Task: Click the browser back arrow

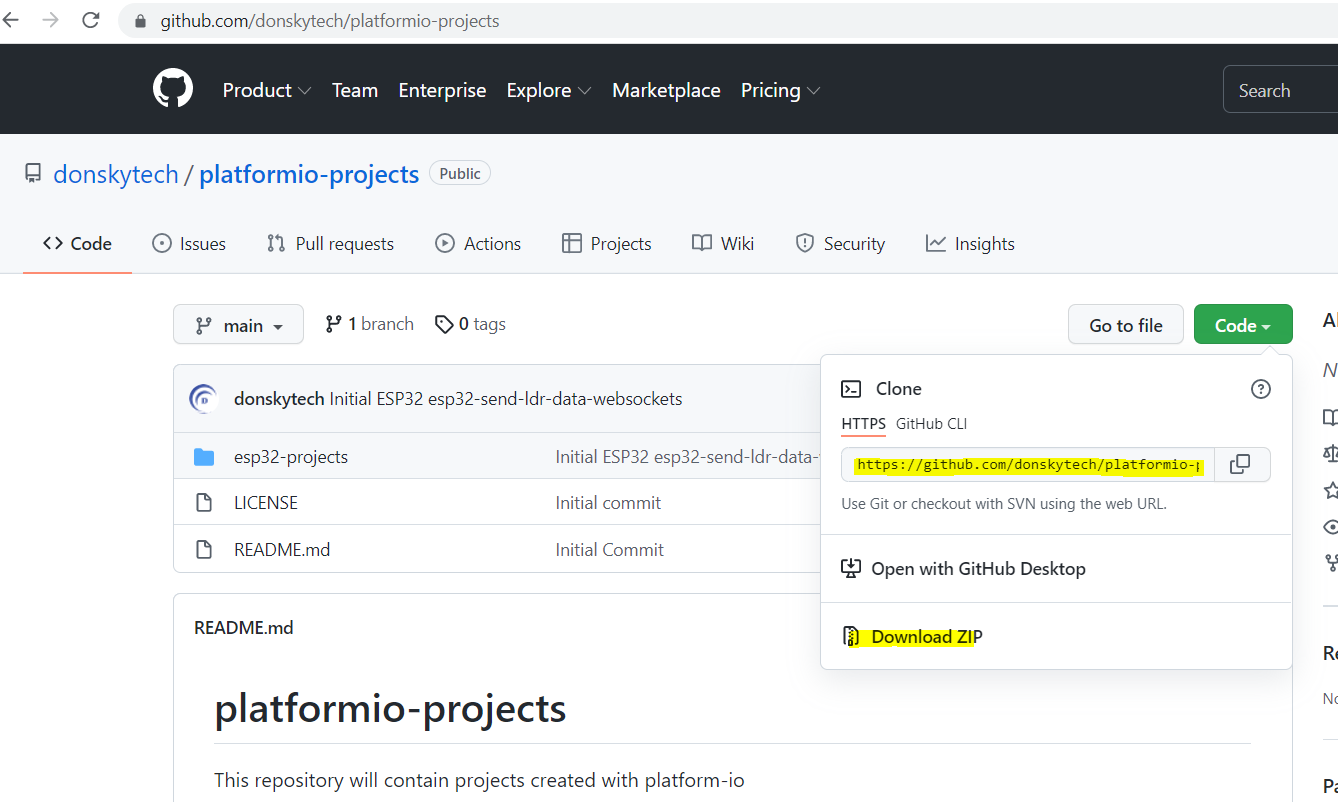Action: (11, 20)
